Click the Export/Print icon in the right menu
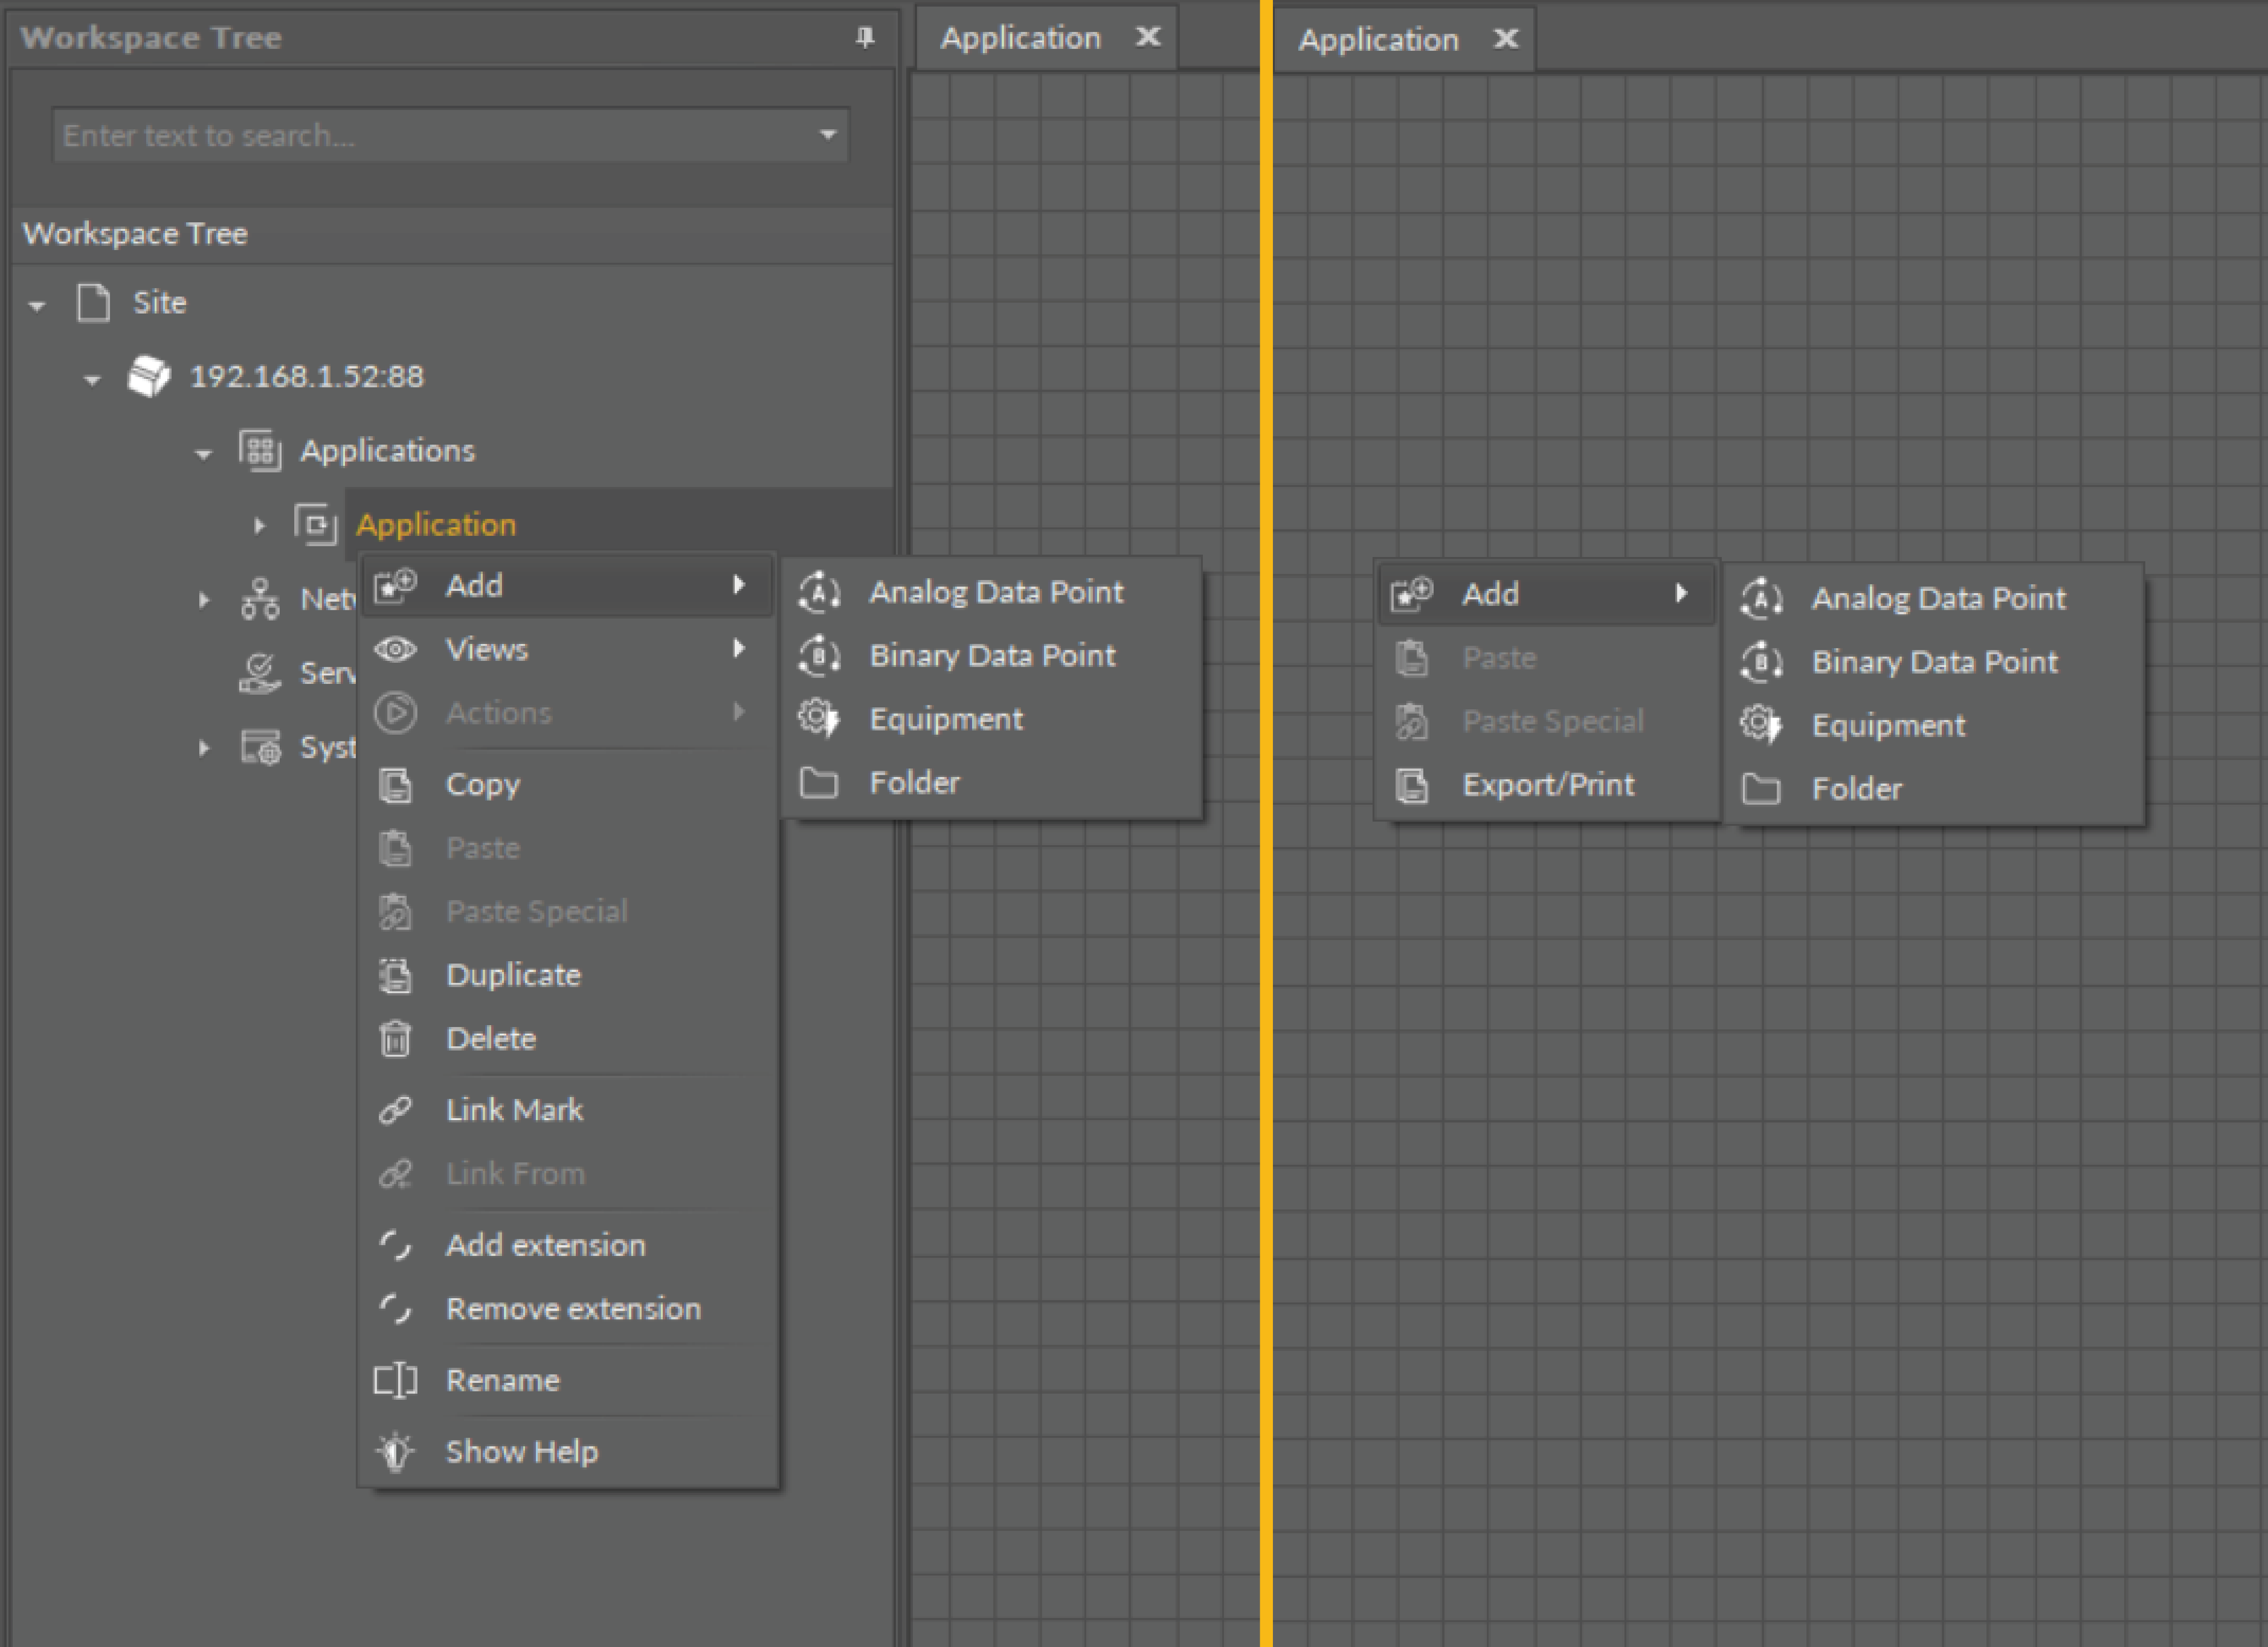Screen dimensions: 2268x1647 [1411, 785]
